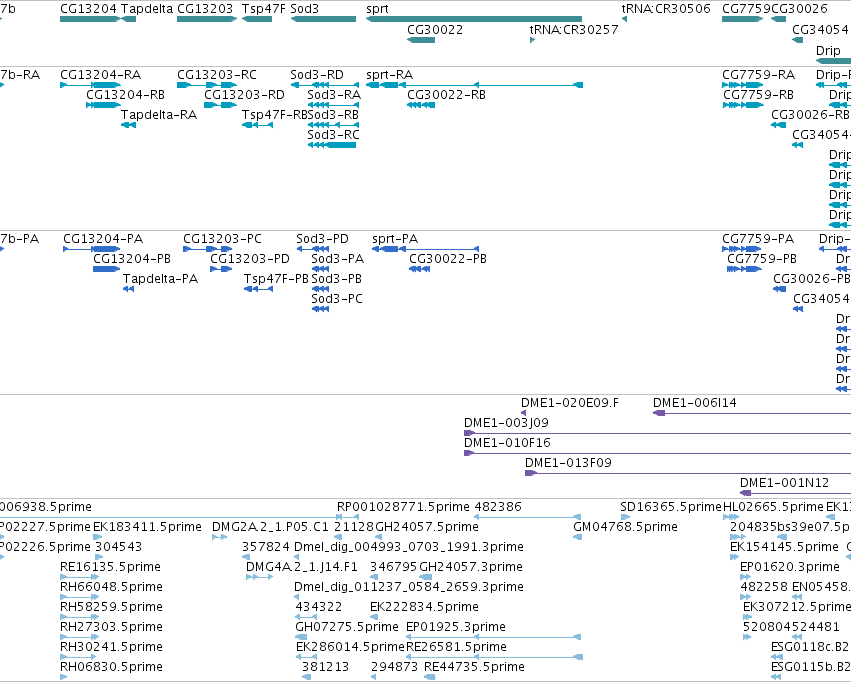Open the CG30026-PB protein label
The width and height of the screenshot is (851, 682).
click(811, 279)
